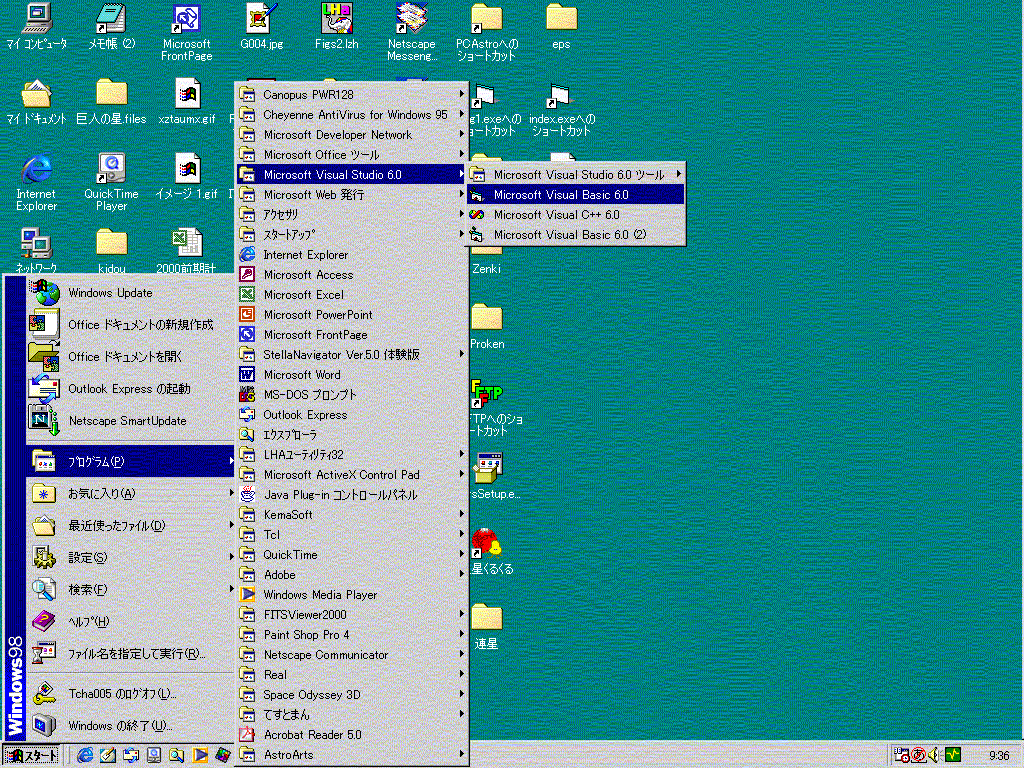Choose Office ドキュメントを開く in Start menu
Viewport: 1024px width, 768px height.
130,357
